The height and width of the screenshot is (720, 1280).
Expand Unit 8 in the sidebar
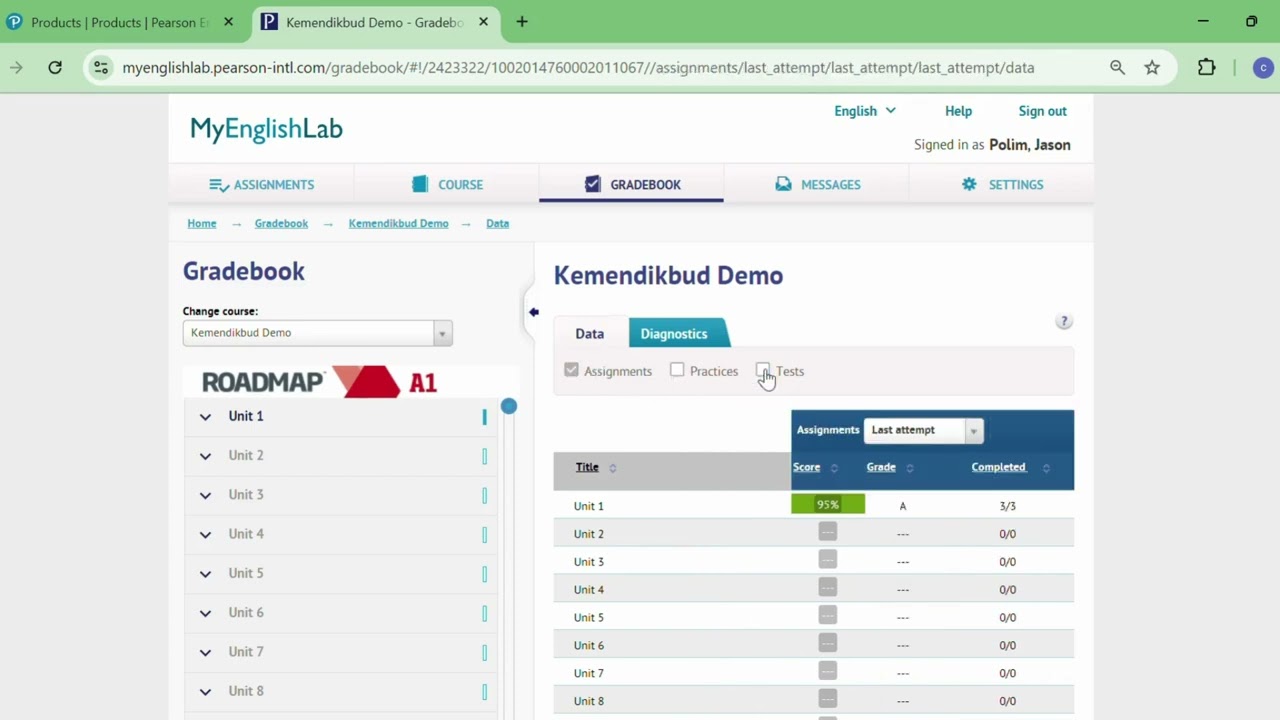click(x=205, y=691)
